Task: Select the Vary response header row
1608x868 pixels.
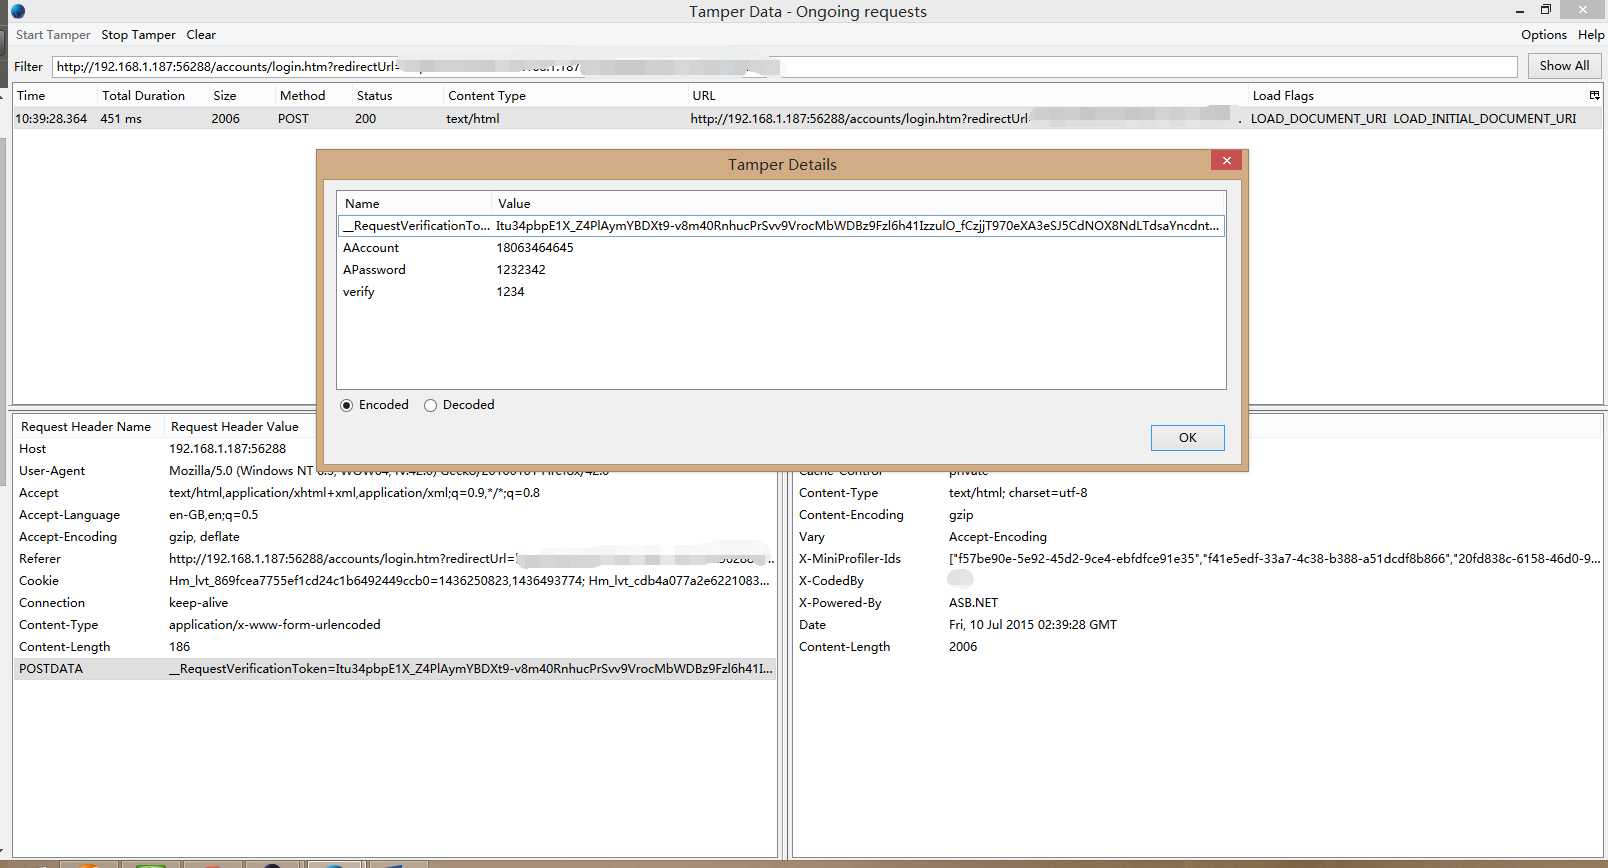Action: (x=1198, y=537)
